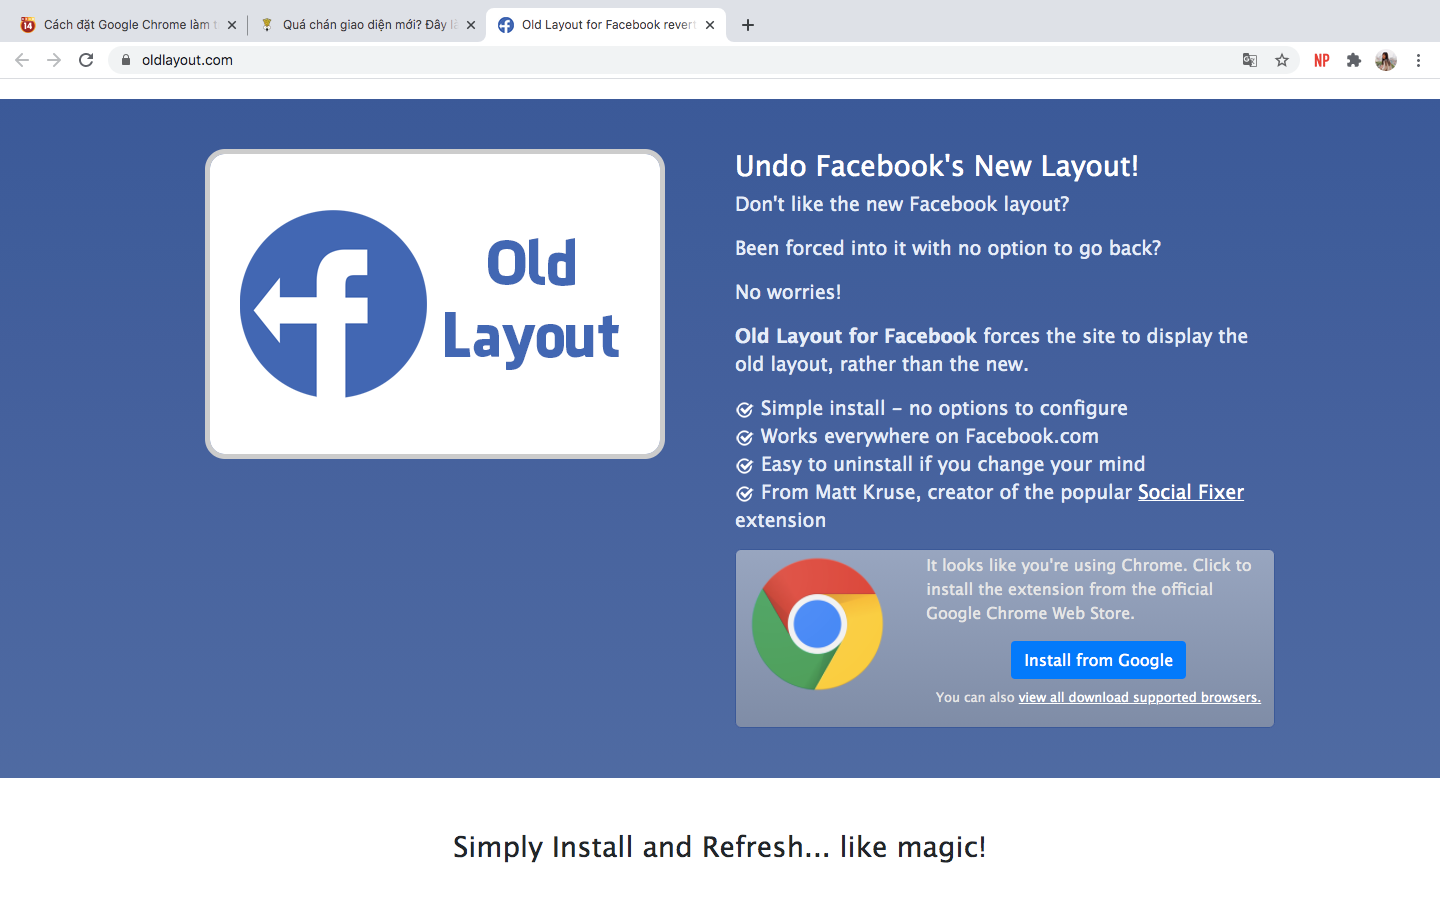Click the heading 'Undo Facebook's New Layout!'

point(937,166)
